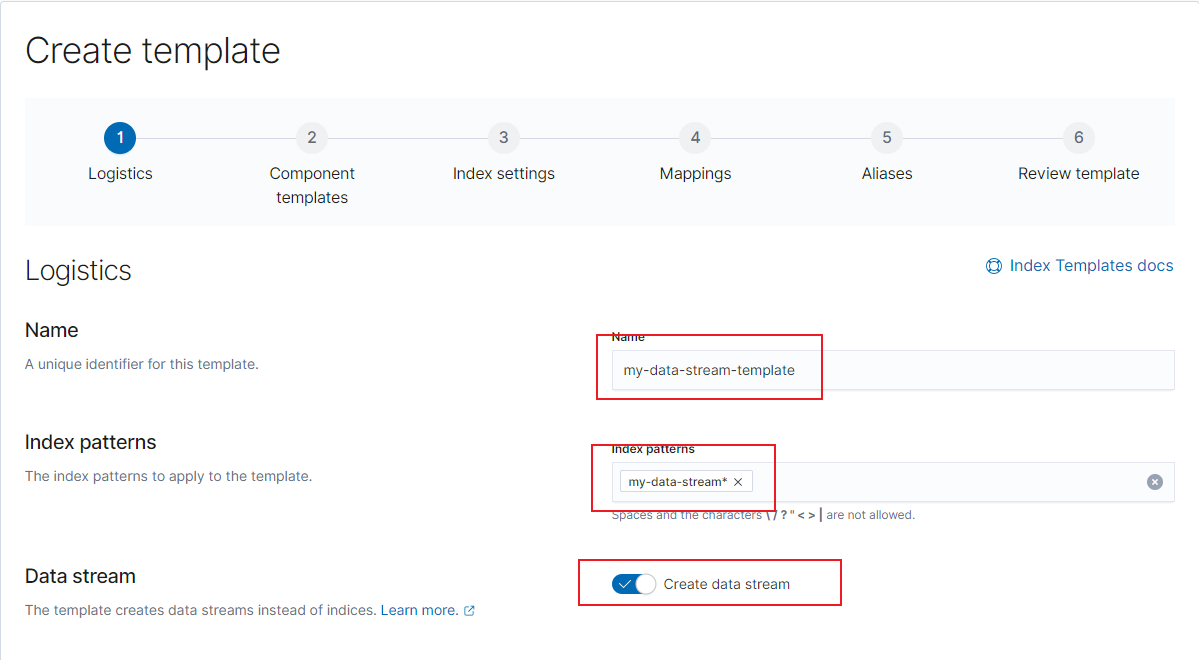The width and height of the screenshot is (1199, 660).
Task: Follow the Learn more data stream link
Action: point(419,610)
